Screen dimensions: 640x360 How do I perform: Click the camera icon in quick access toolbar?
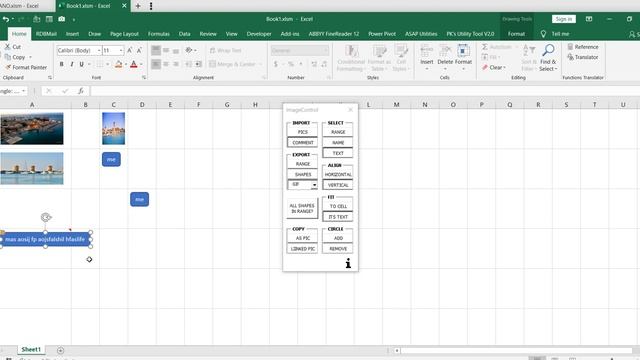pyautogui.click(x=62, y=19)
